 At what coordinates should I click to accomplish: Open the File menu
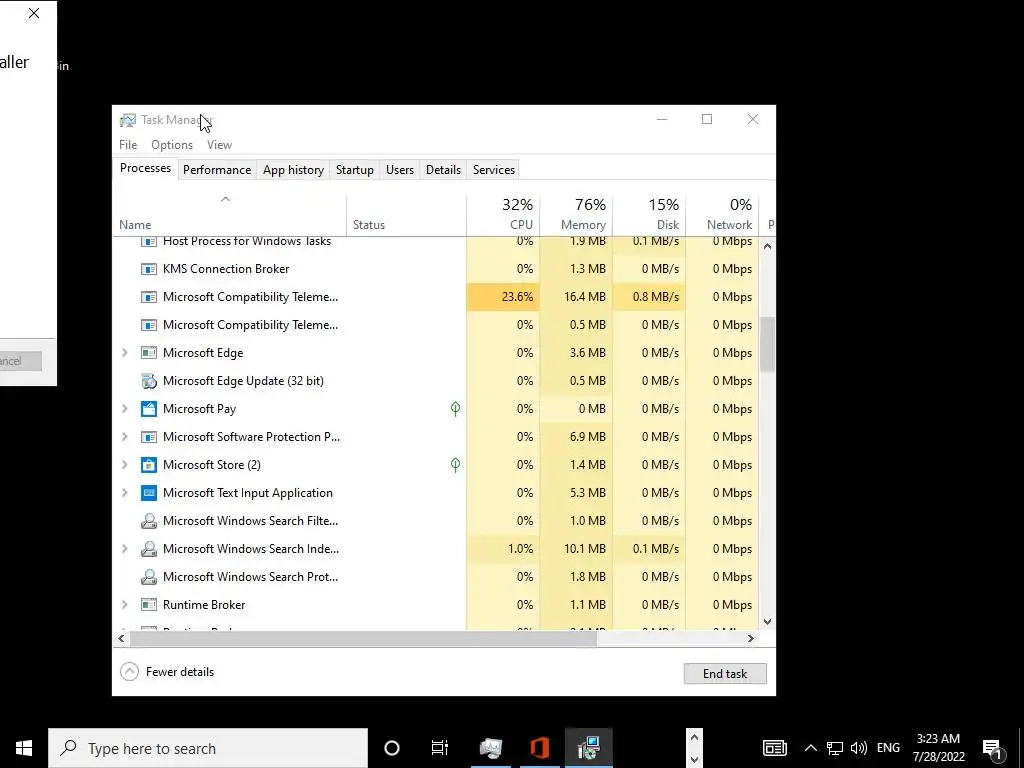(128, 145)
